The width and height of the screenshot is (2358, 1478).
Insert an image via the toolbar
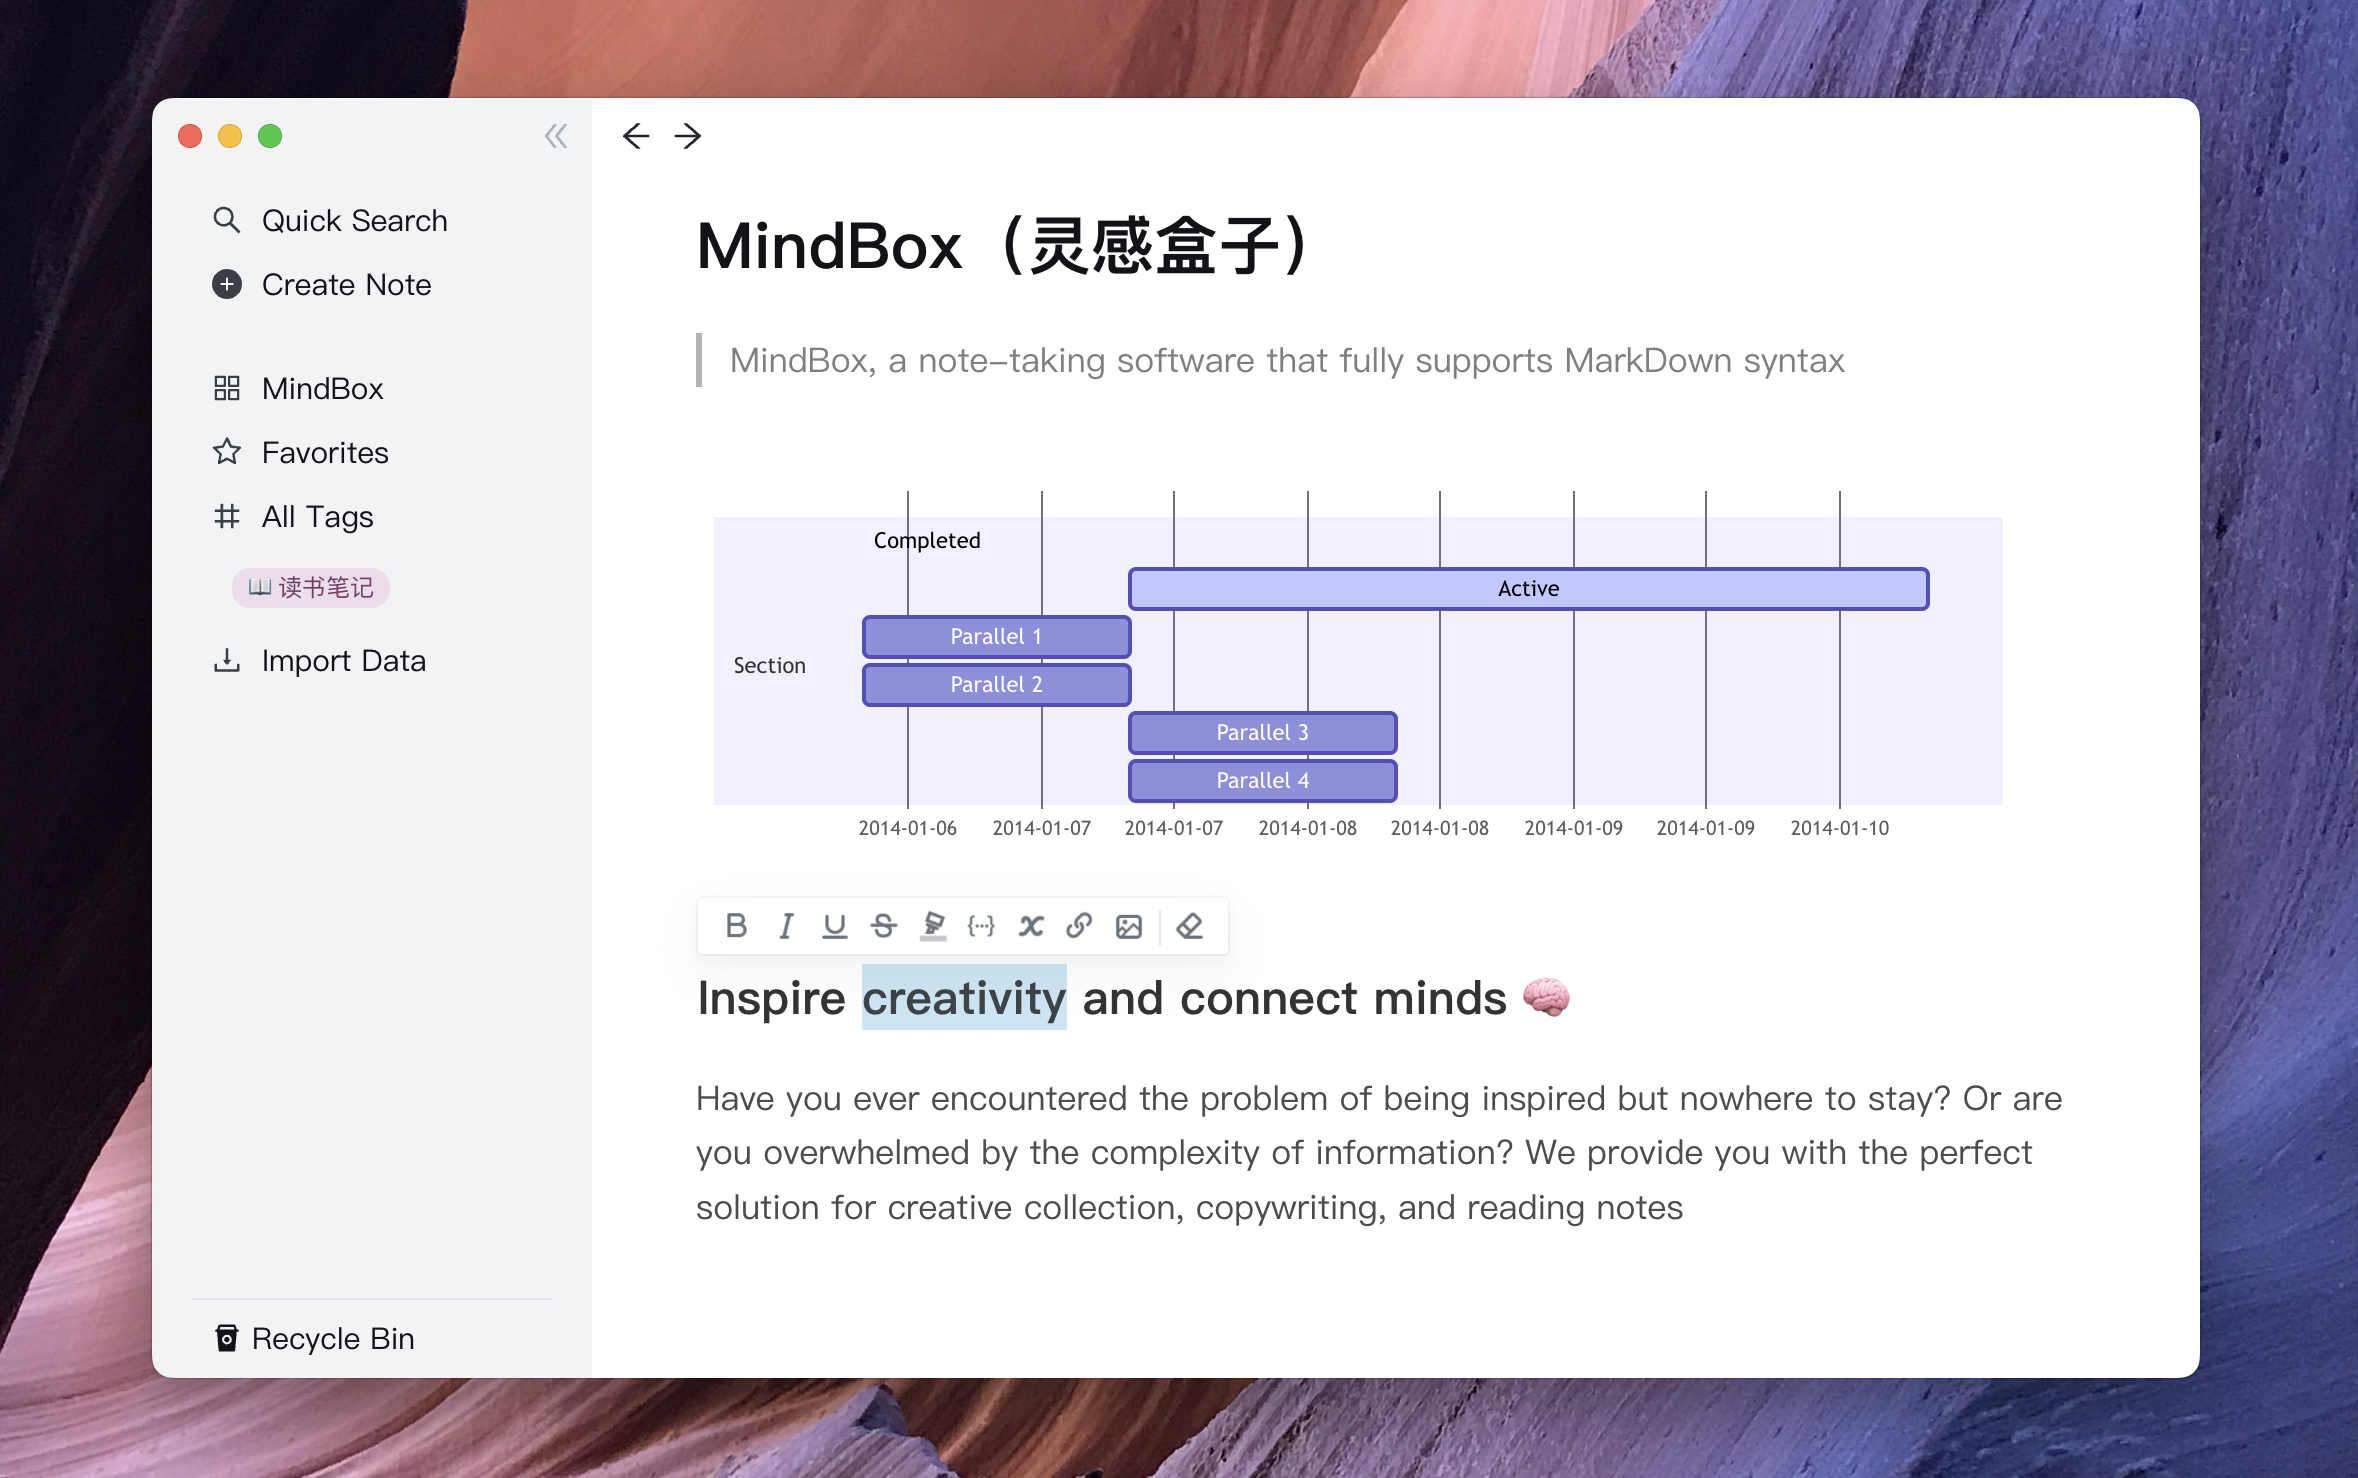click(x=1129, y=926)
